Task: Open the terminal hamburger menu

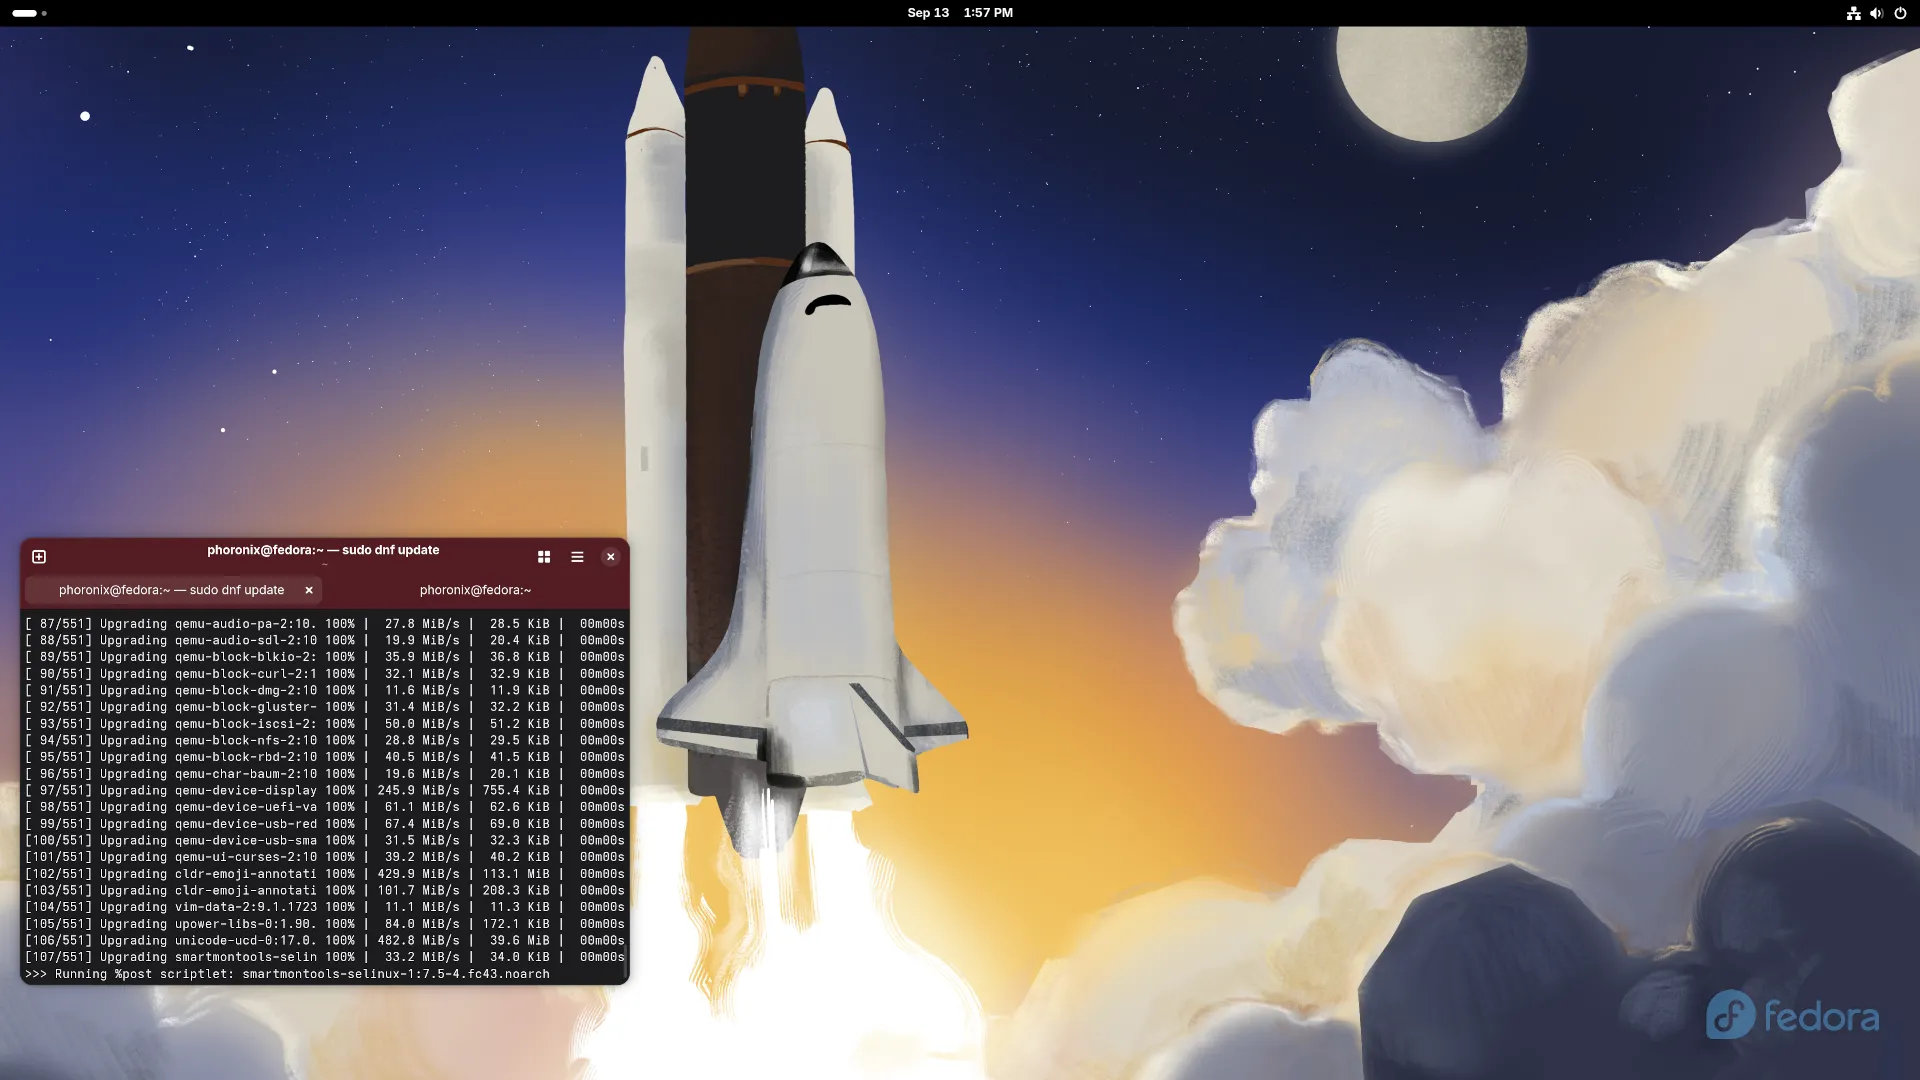Action: point(576,557)
